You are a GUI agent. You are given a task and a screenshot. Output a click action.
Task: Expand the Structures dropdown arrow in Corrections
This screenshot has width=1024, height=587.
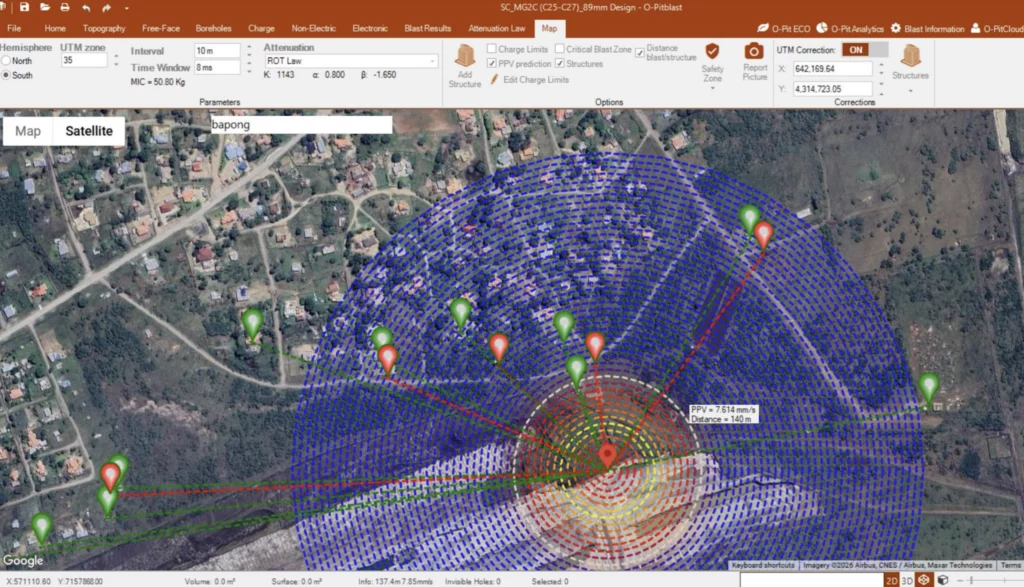(910, 91)
